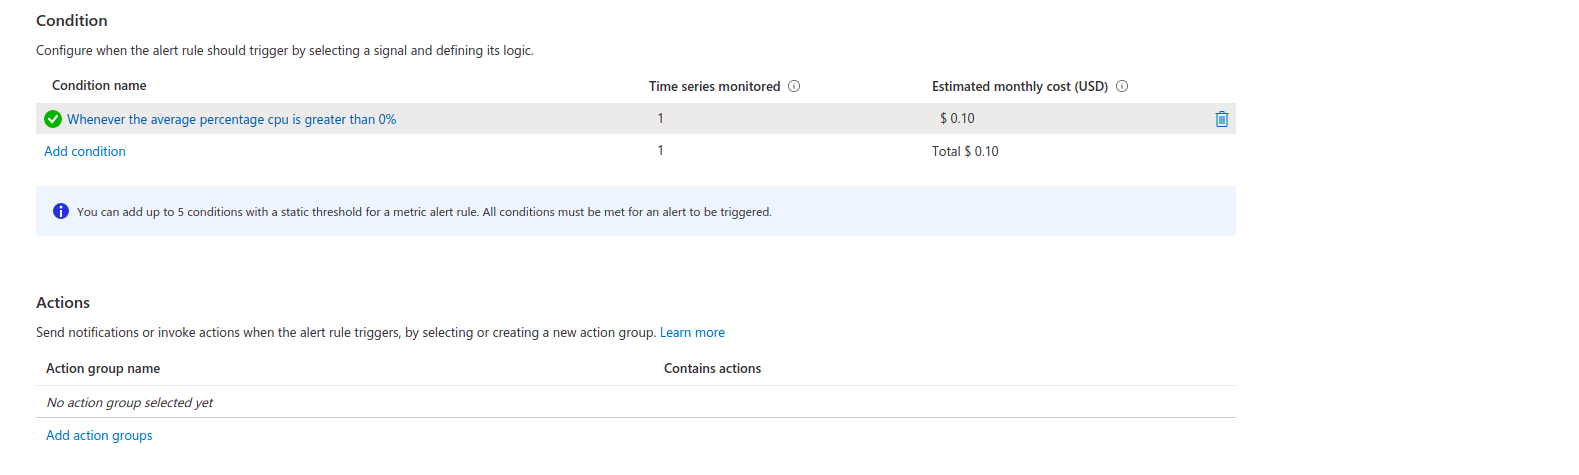Screen dimensions: 1579x475
Task: Click the Configure when alert rule triggers description
Action: [285, 50]
